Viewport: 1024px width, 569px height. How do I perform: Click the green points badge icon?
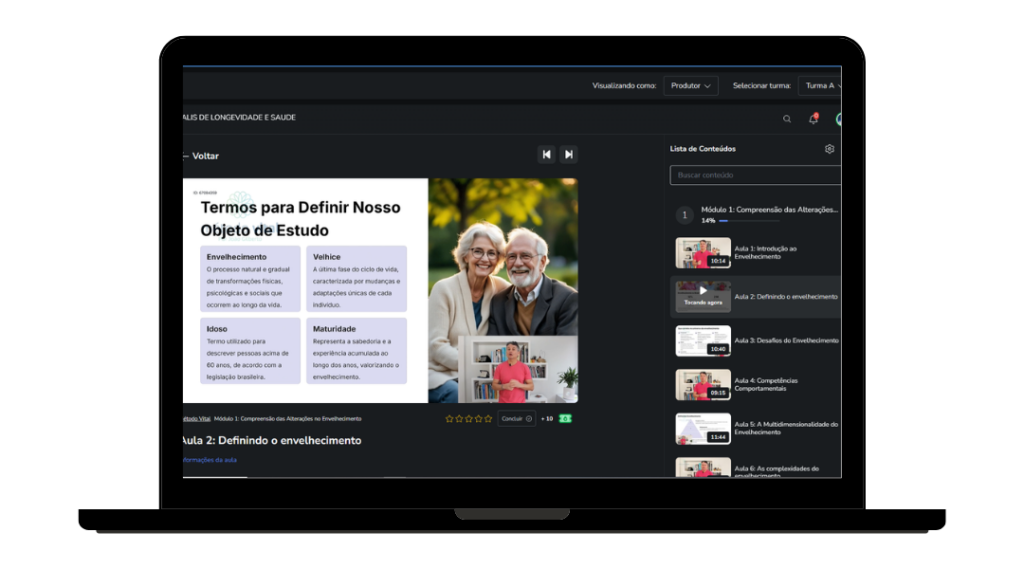[x=565, y=419]
